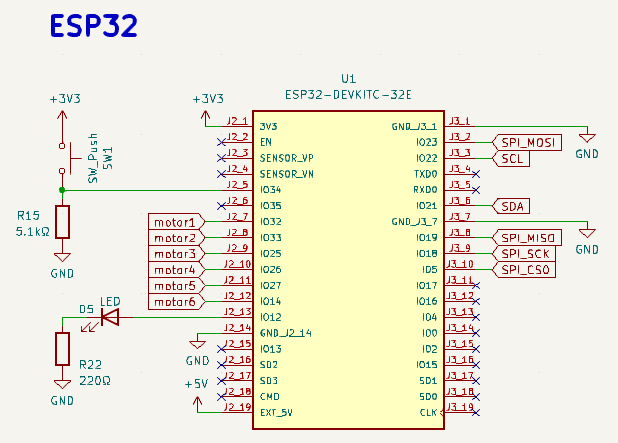The height and width of the screenshot is (443, 618).
Task: Click the J3_10 pin number
Action: point(460,264)
